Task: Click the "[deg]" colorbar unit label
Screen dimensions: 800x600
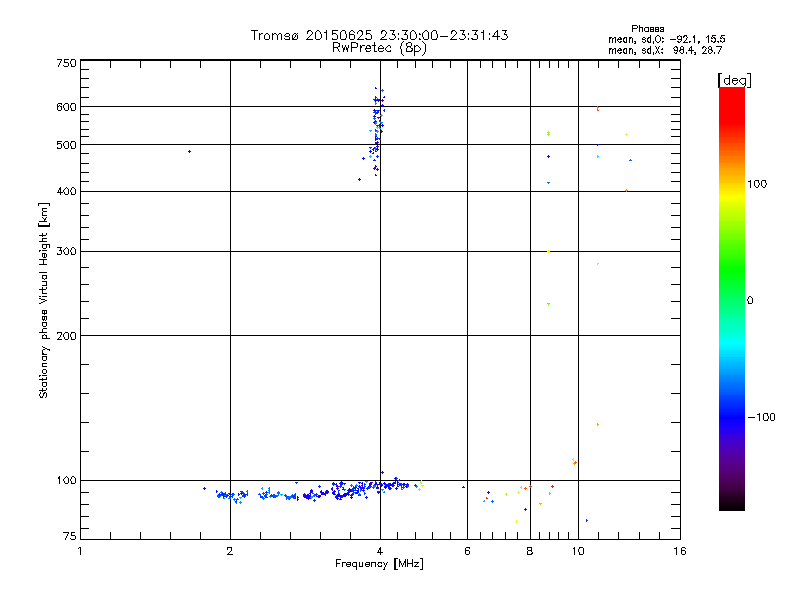Action: 734,80
